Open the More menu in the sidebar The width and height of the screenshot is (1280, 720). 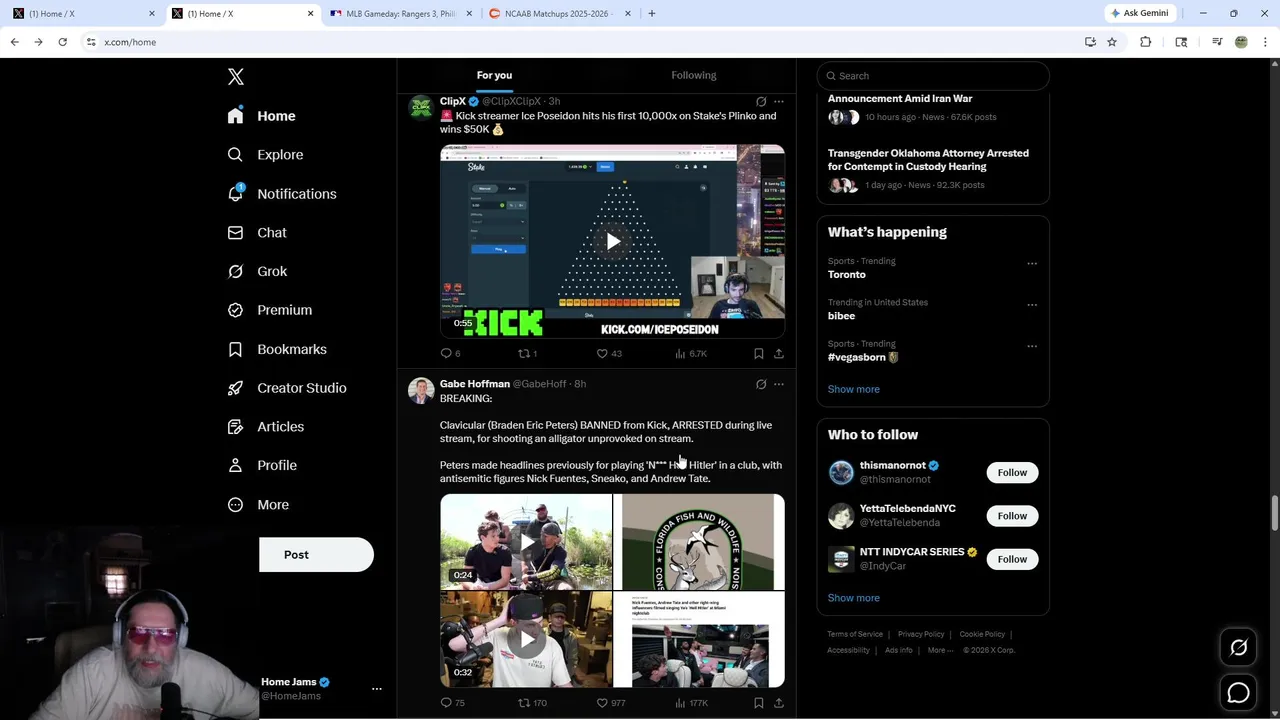(x=258, y=505)
